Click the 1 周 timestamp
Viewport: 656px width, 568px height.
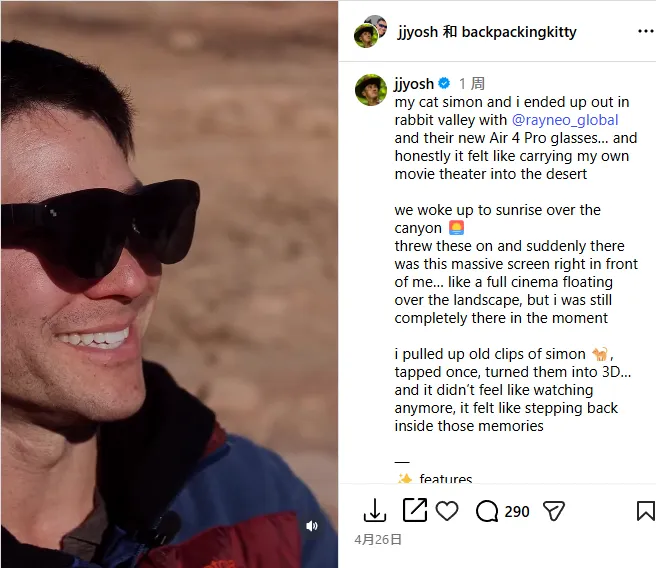(472, 84)
